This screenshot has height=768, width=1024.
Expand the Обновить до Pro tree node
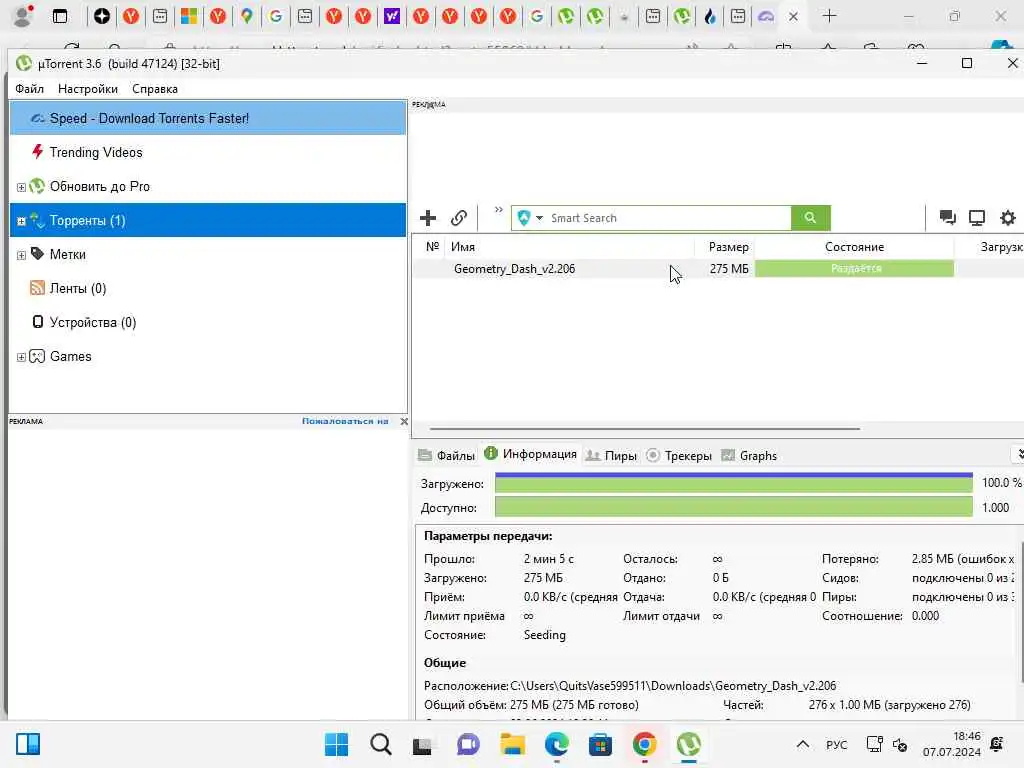[x=21, y=187]
